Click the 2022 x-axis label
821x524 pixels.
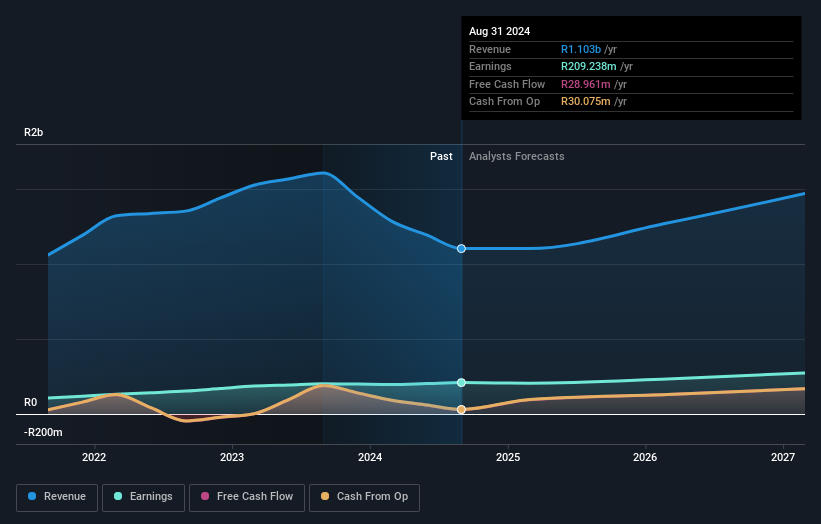tap(94, 458)
